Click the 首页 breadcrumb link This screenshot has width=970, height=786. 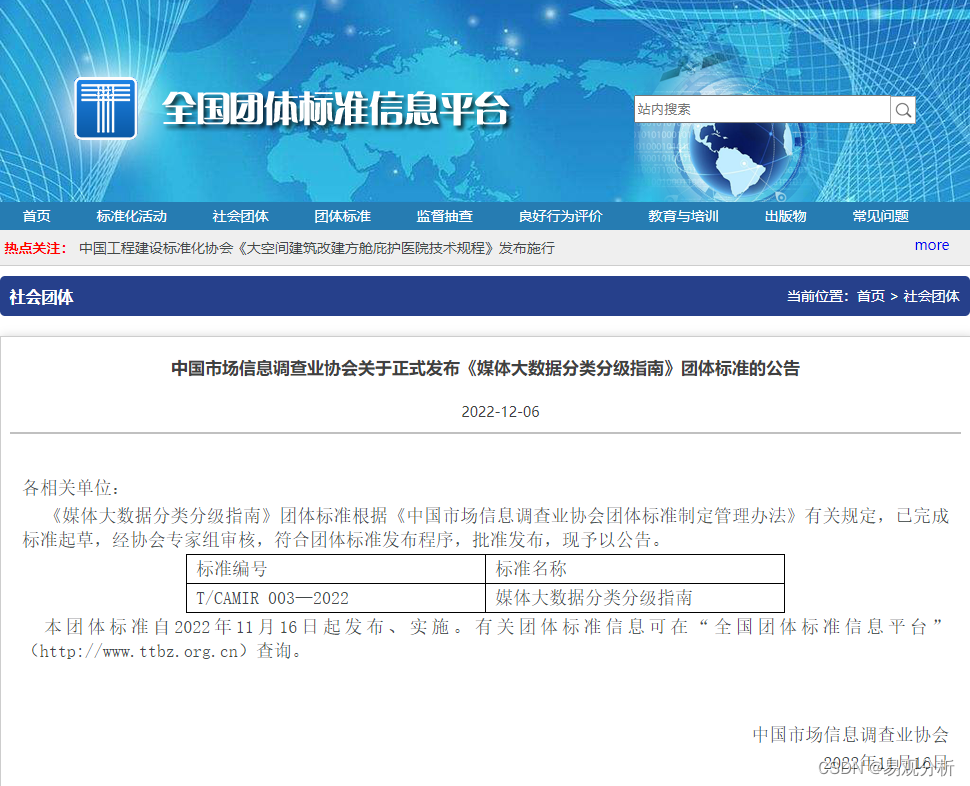870,296
